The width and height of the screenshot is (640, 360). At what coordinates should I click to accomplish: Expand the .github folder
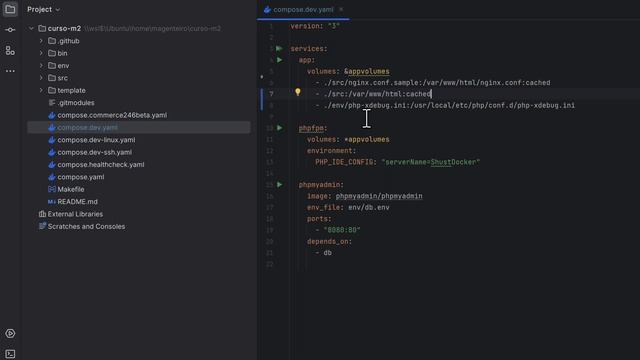click(x=41, y=41)
